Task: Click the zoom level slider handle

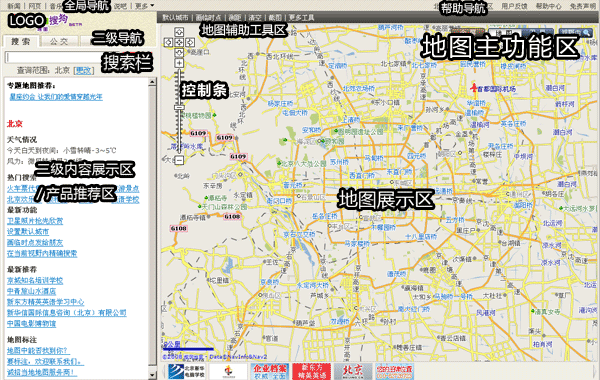Action: (x=179, y=108)
